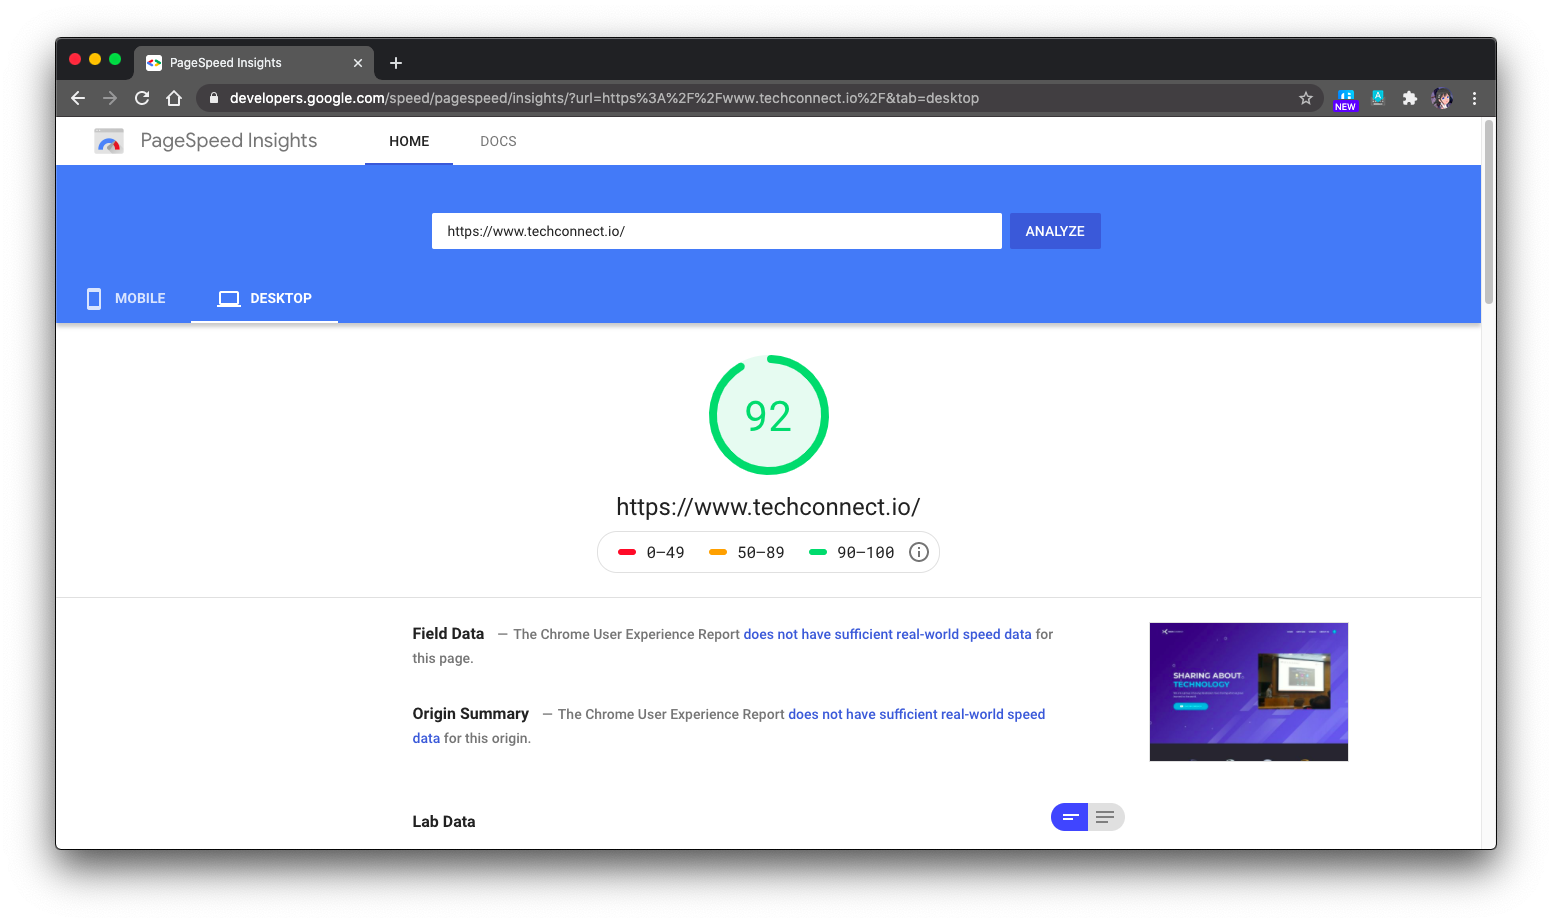Click the ANALYZE button
1552x923 pixels.
[1054, 230]
